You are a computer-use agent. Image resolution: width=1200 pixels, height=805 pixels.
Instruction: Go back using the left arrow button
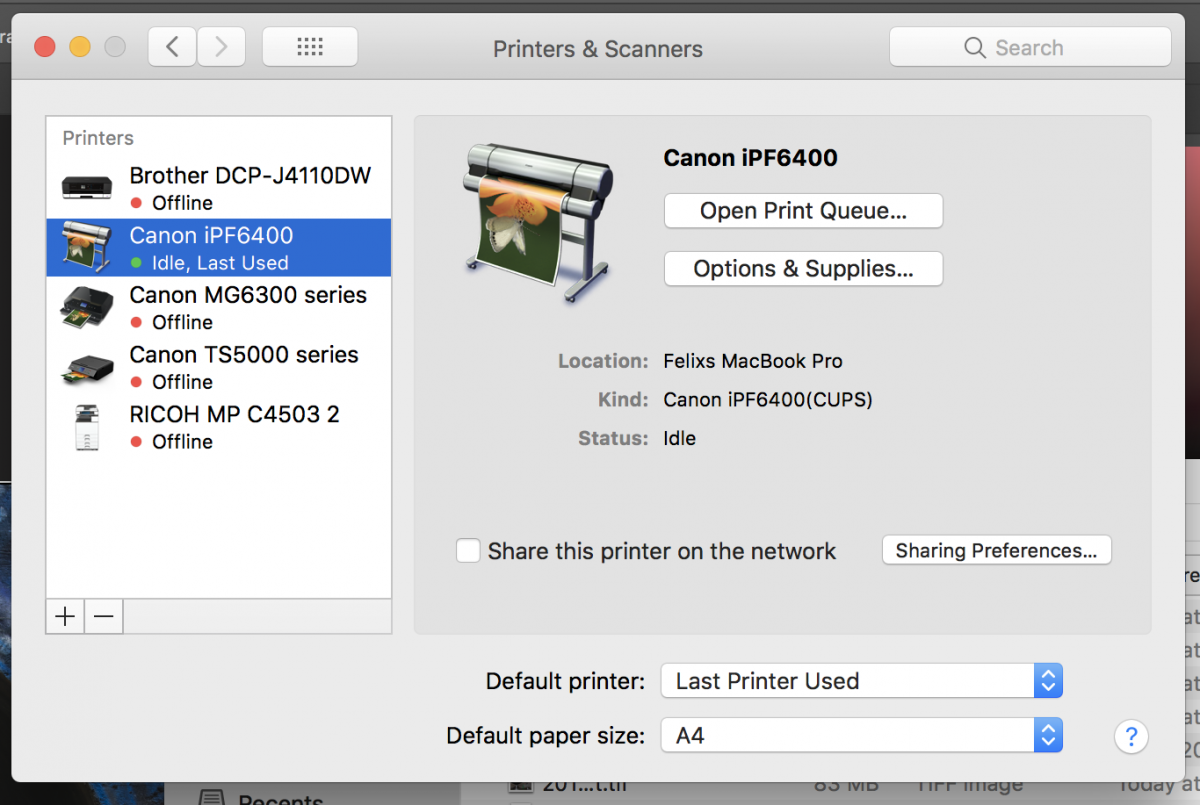click(x=173, y=47)
